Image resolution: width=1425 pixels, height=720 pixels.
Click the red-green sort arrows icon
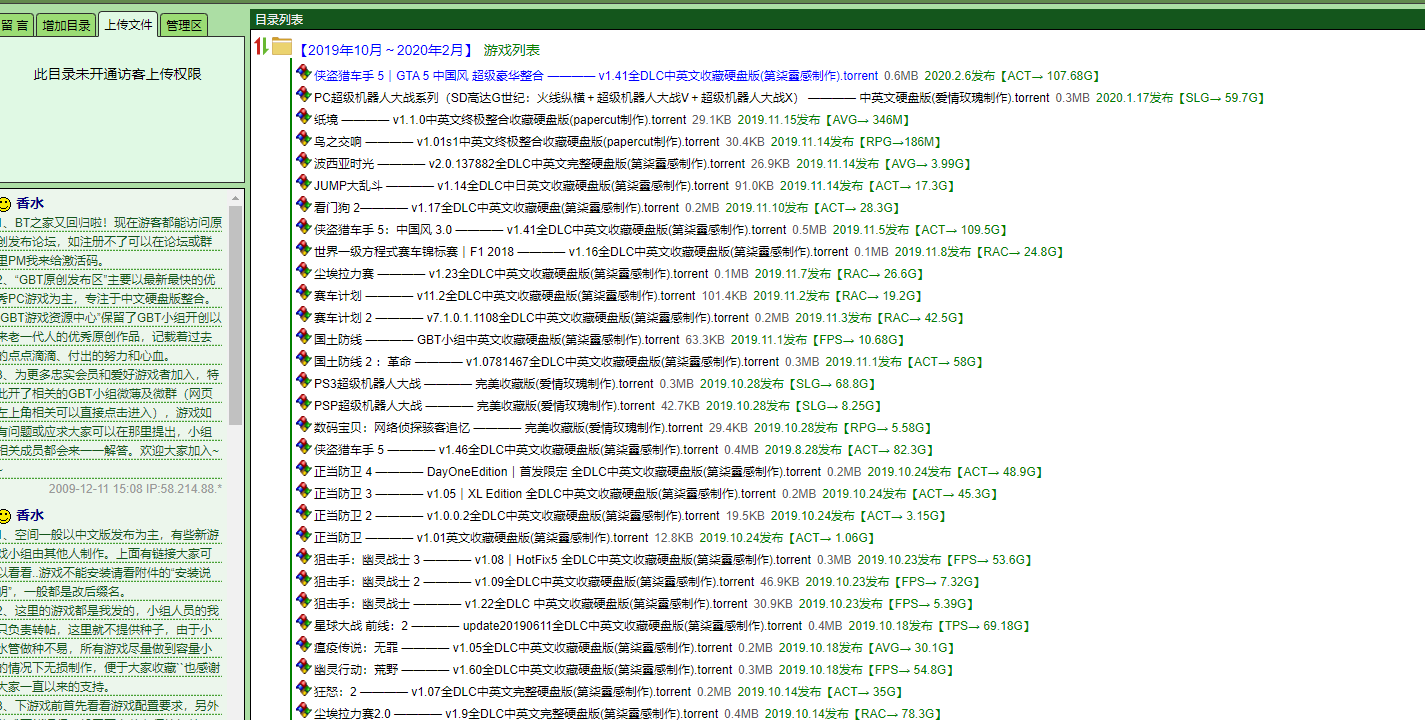pyautogui.click(x=260, y=47)
